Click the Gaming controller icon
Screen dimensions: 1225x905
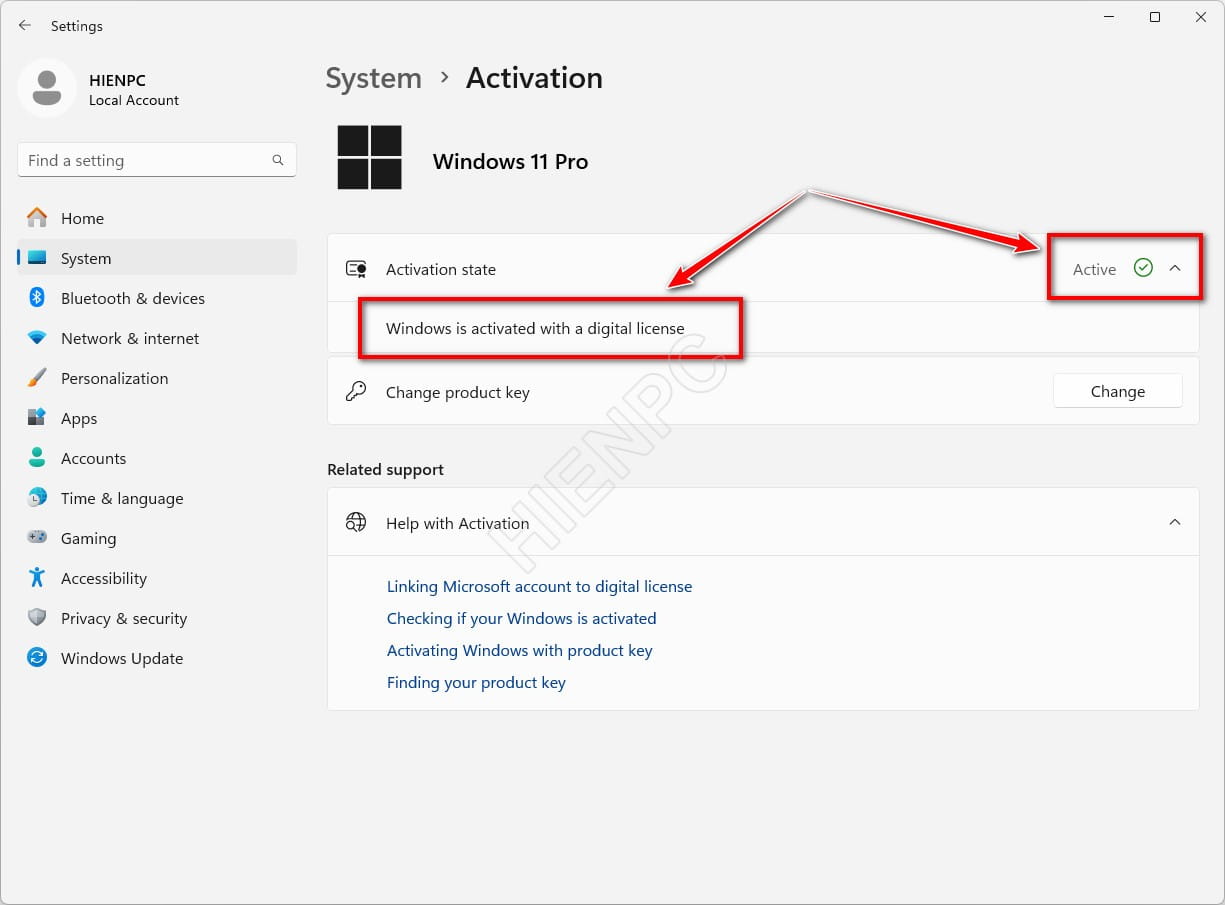[x=37, y=538]
